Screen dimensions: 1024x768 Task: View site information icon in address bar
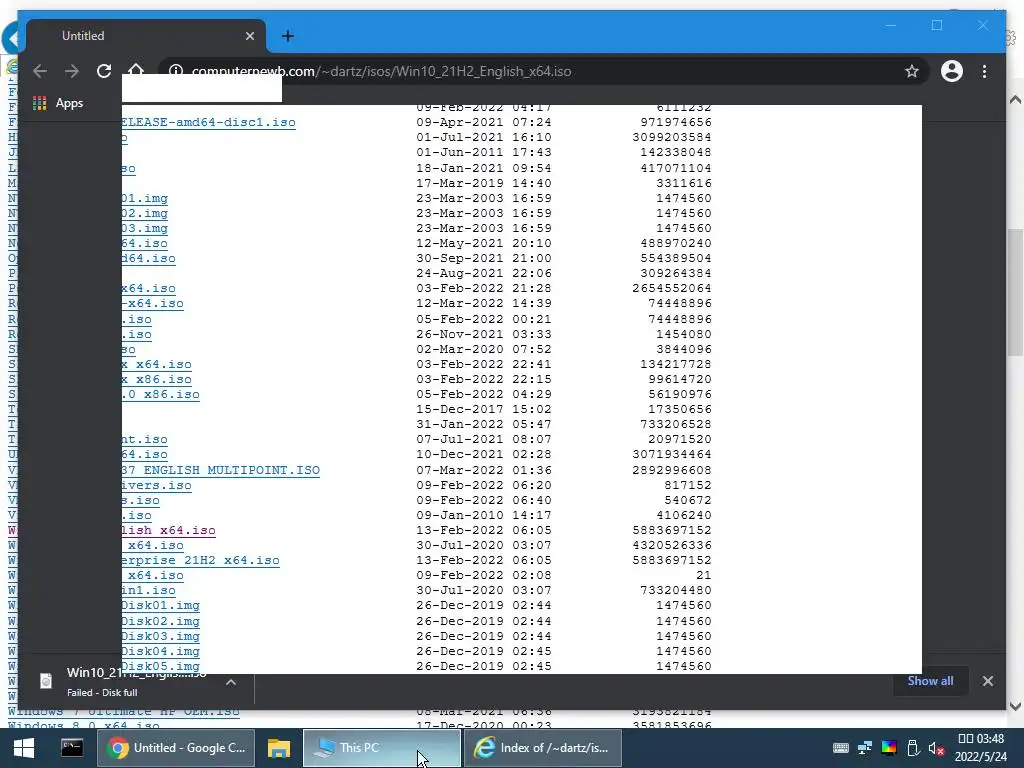click(176, 71)
